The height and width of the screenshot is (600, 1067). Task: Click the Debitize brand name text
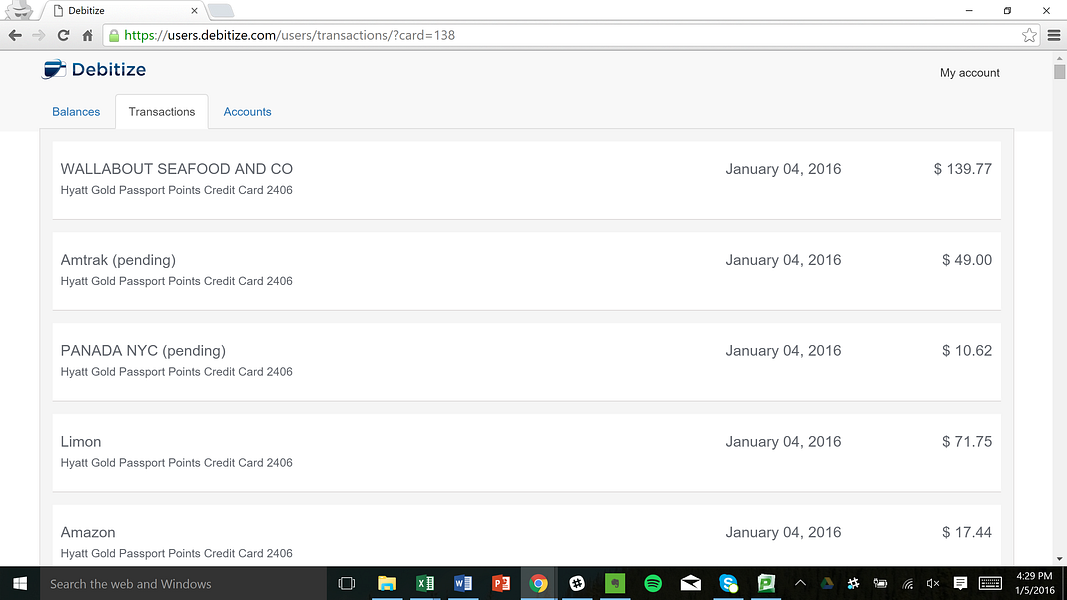point(109,69)
